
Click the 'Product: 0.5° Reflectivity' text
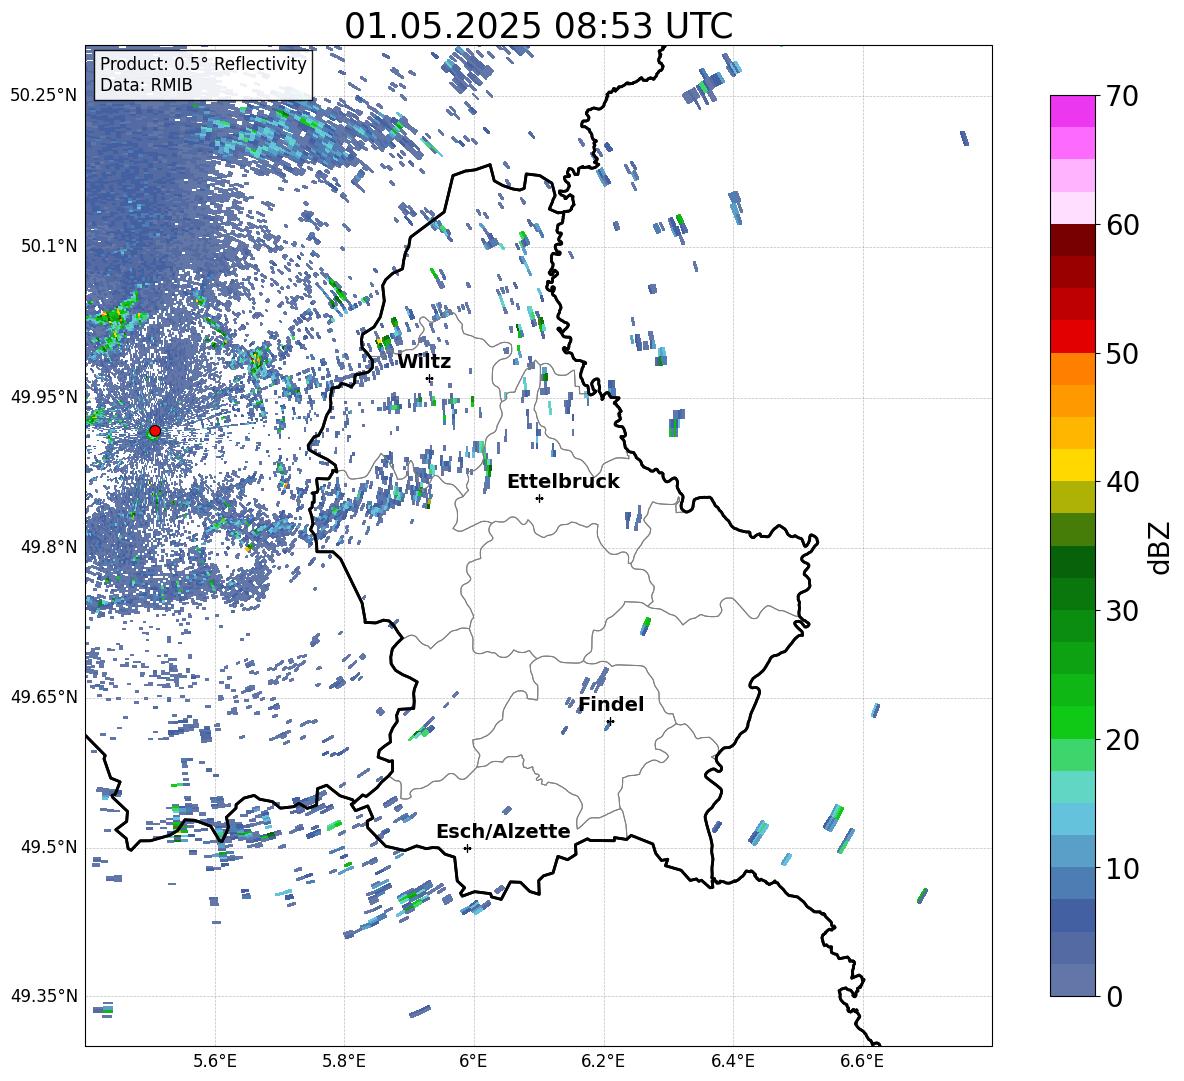203,64
